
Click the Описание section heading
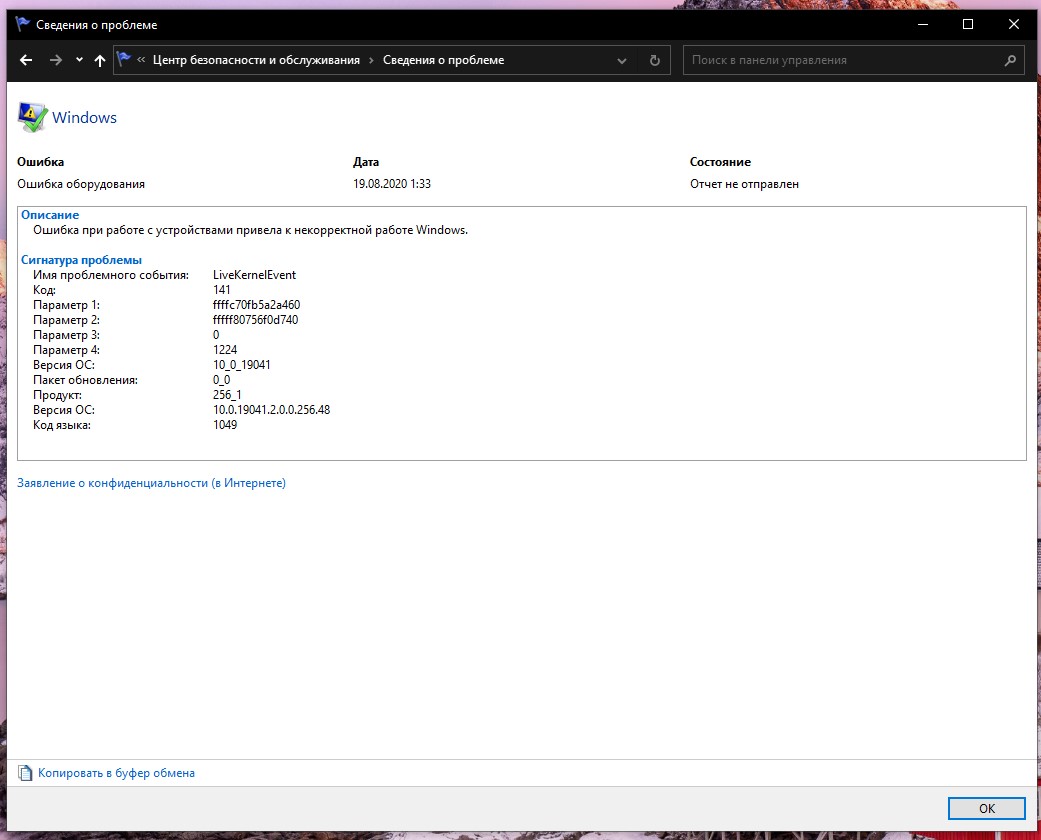coord(50,214)
